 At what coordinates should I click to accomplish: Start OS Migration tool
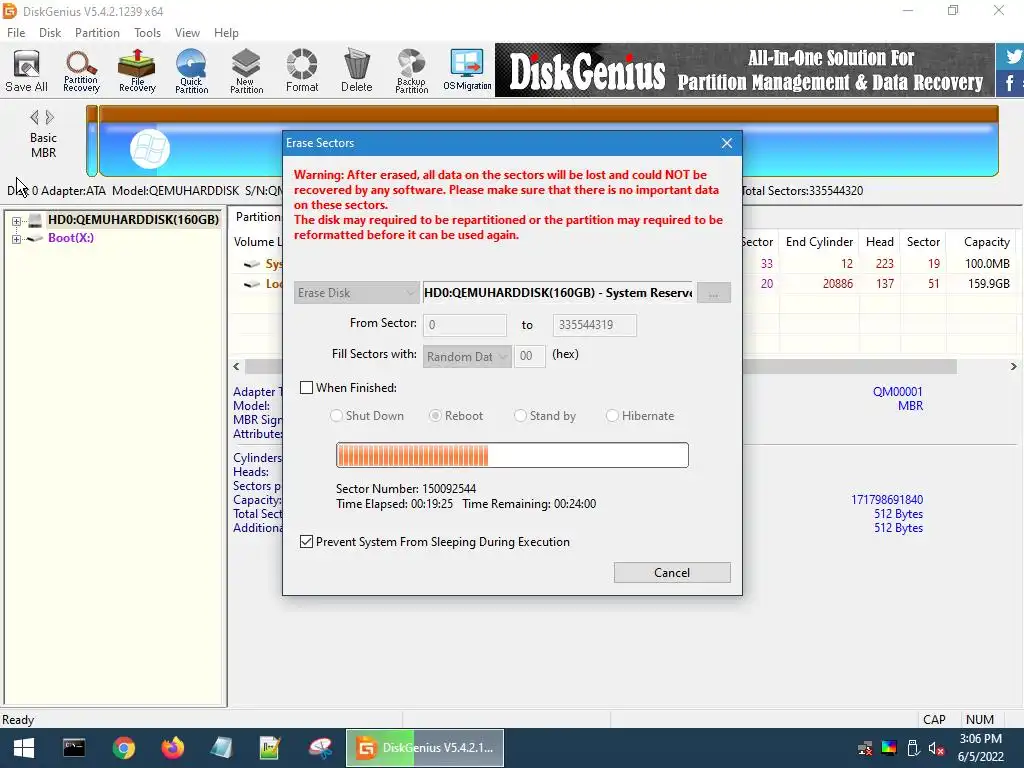pyautogui.click(x=467, y=71)
